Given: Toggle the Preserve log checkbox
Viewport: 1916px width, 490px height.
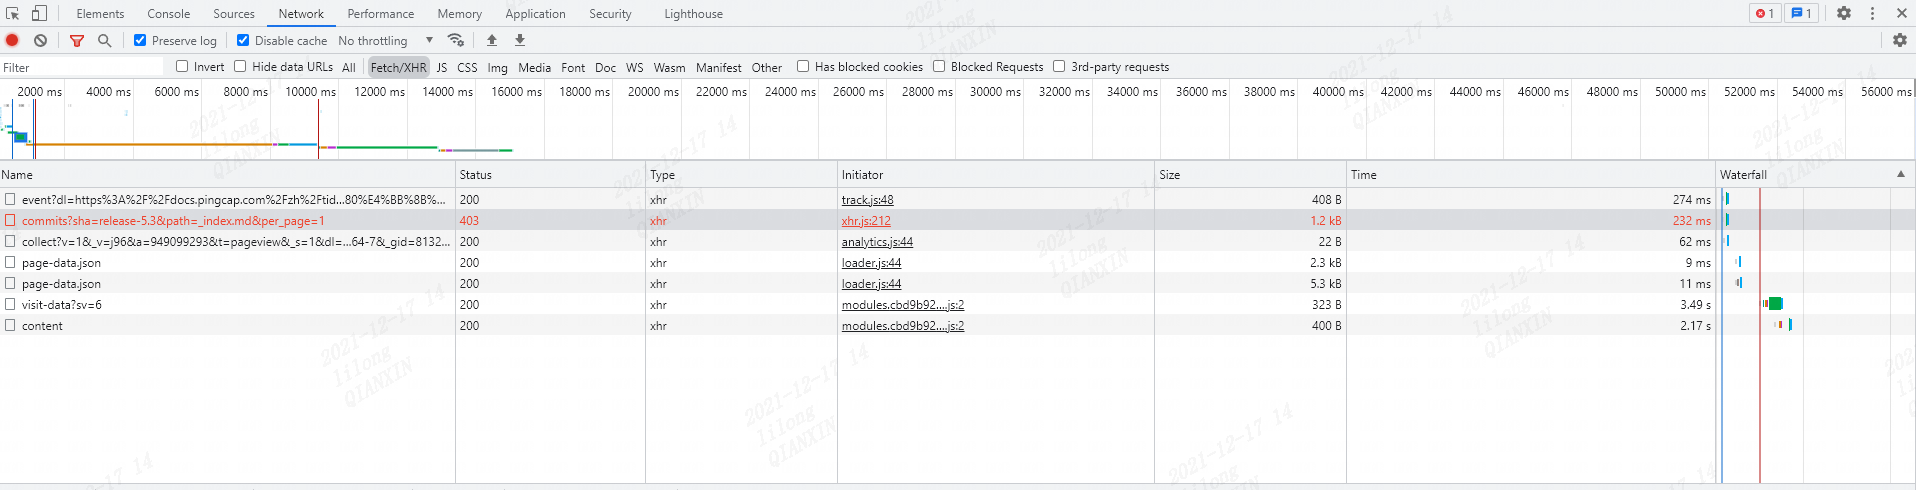Looking at the screenshot, I should (x=140, y=40).
